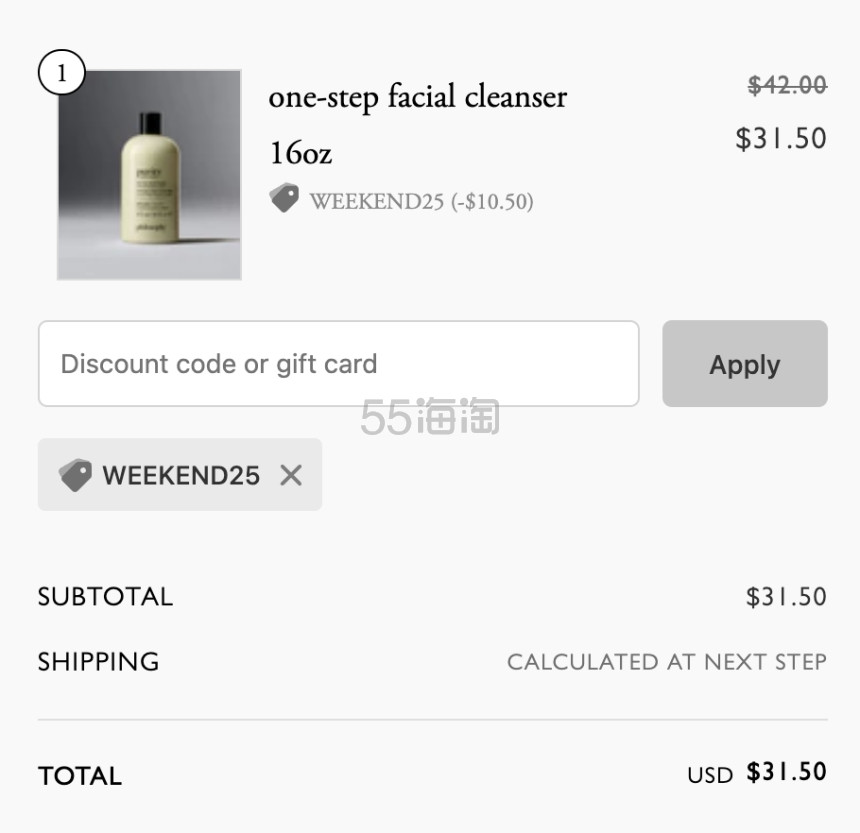Screen dimensions: 860x833
Task: Click the WEEKEND25 (-$10.50) discount text
Action: (x=421, y=201)
